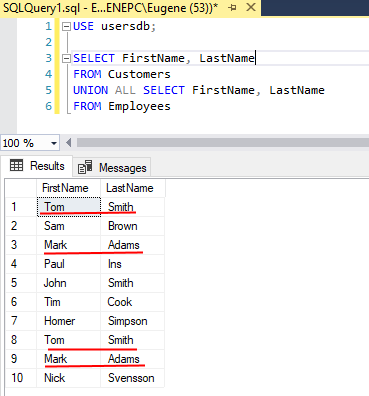Switch to the Results tab
Image resolution: width=369 pixels, height=396 pixels.
point(37,166)
